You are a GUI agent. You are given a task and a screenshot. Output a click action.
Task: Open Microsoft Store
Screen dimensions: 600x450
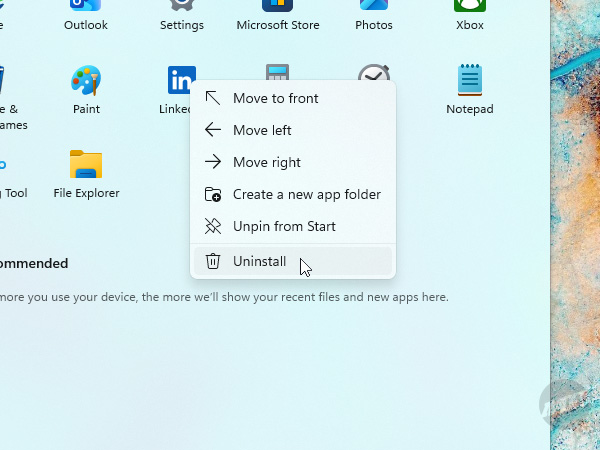tap(277, 8)
